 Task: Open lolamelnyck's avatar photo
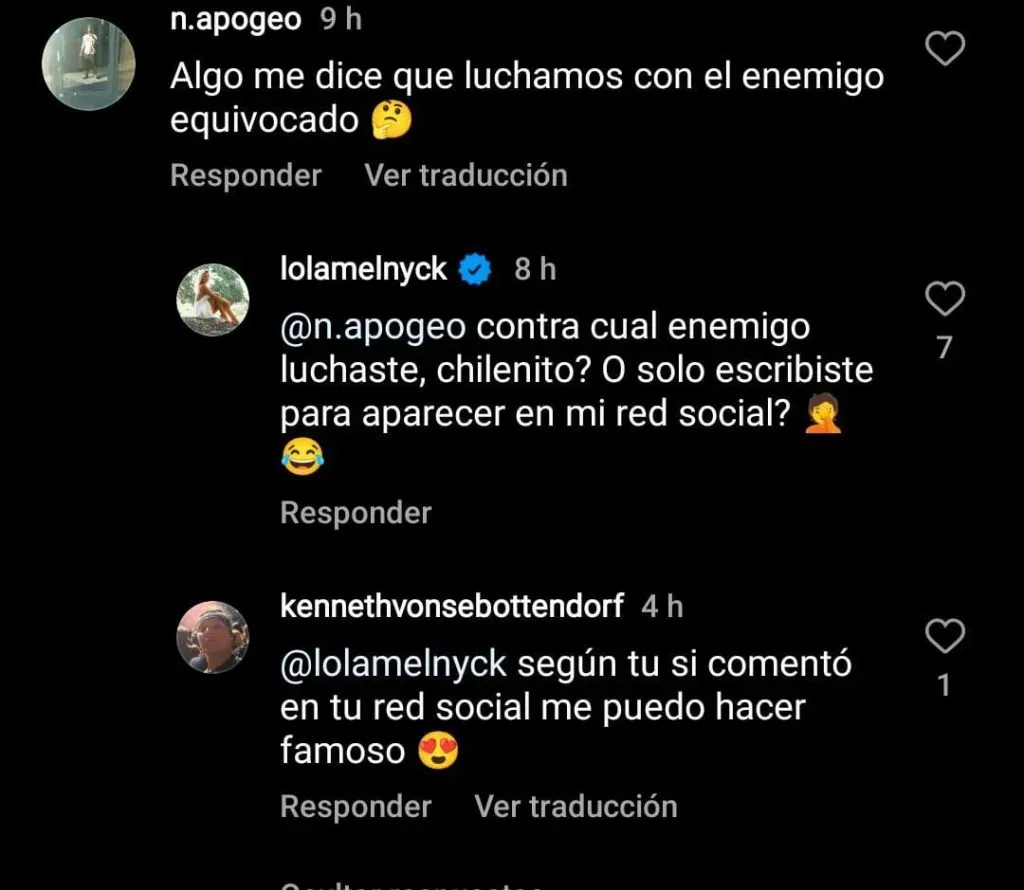[x=213, y=300]
